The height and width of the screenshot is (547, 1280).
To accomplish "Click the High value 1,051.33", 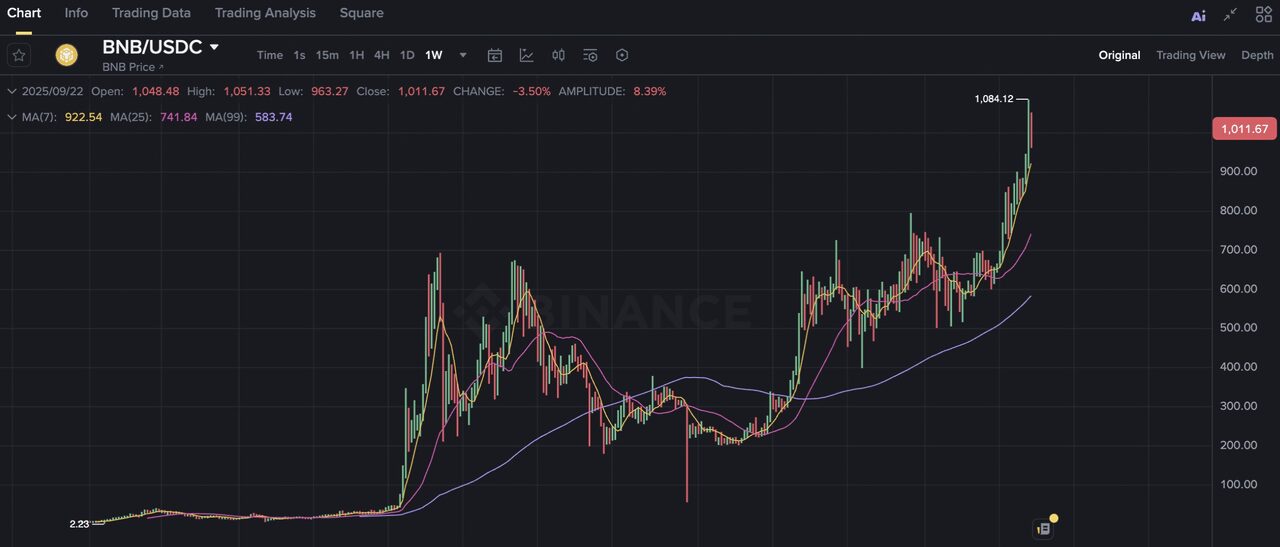I will (x=247, y=91).
